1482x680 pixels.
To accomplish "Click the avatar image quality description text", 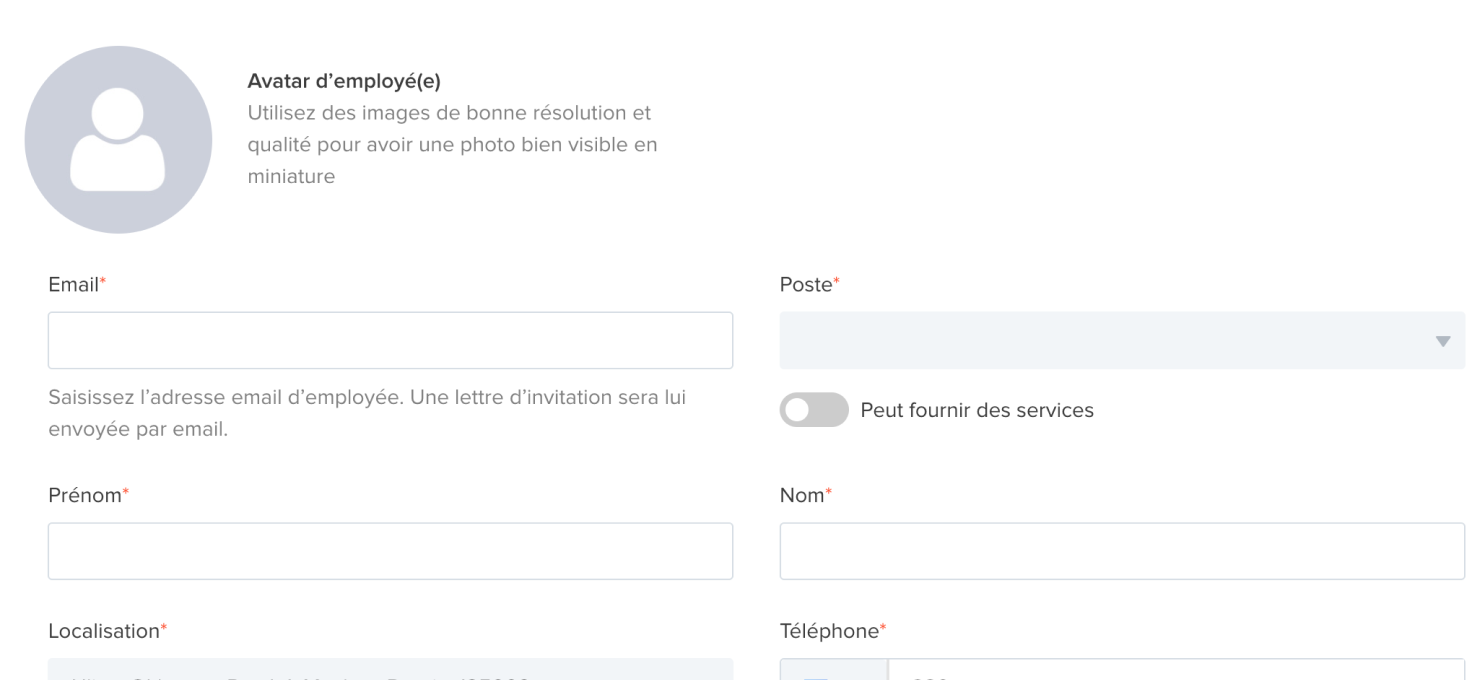I will [x=452, y=144].
